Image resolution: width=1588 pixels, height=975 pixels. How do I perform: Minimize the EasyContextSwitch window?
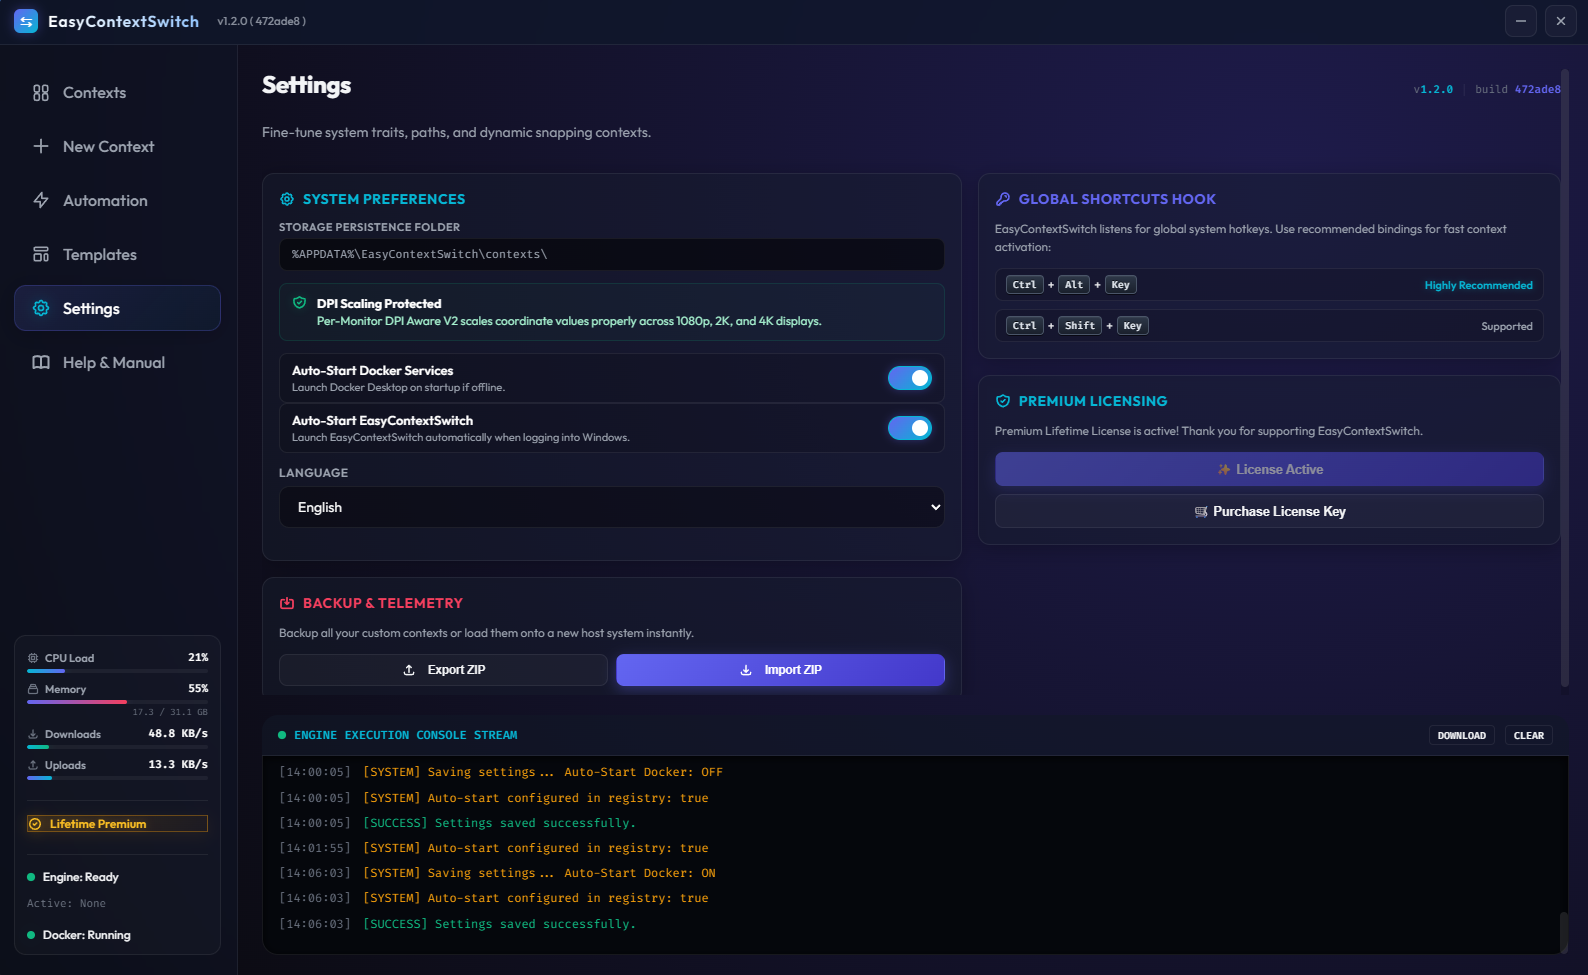tap(1520, 21)
